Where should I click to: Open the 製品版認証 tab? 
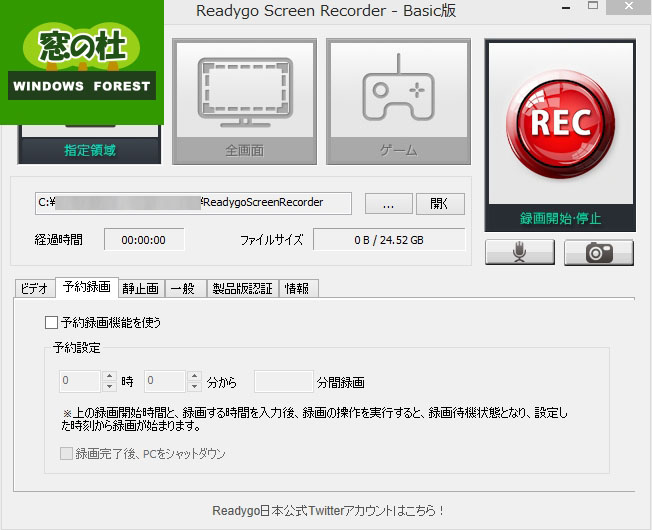click(242, 288)
